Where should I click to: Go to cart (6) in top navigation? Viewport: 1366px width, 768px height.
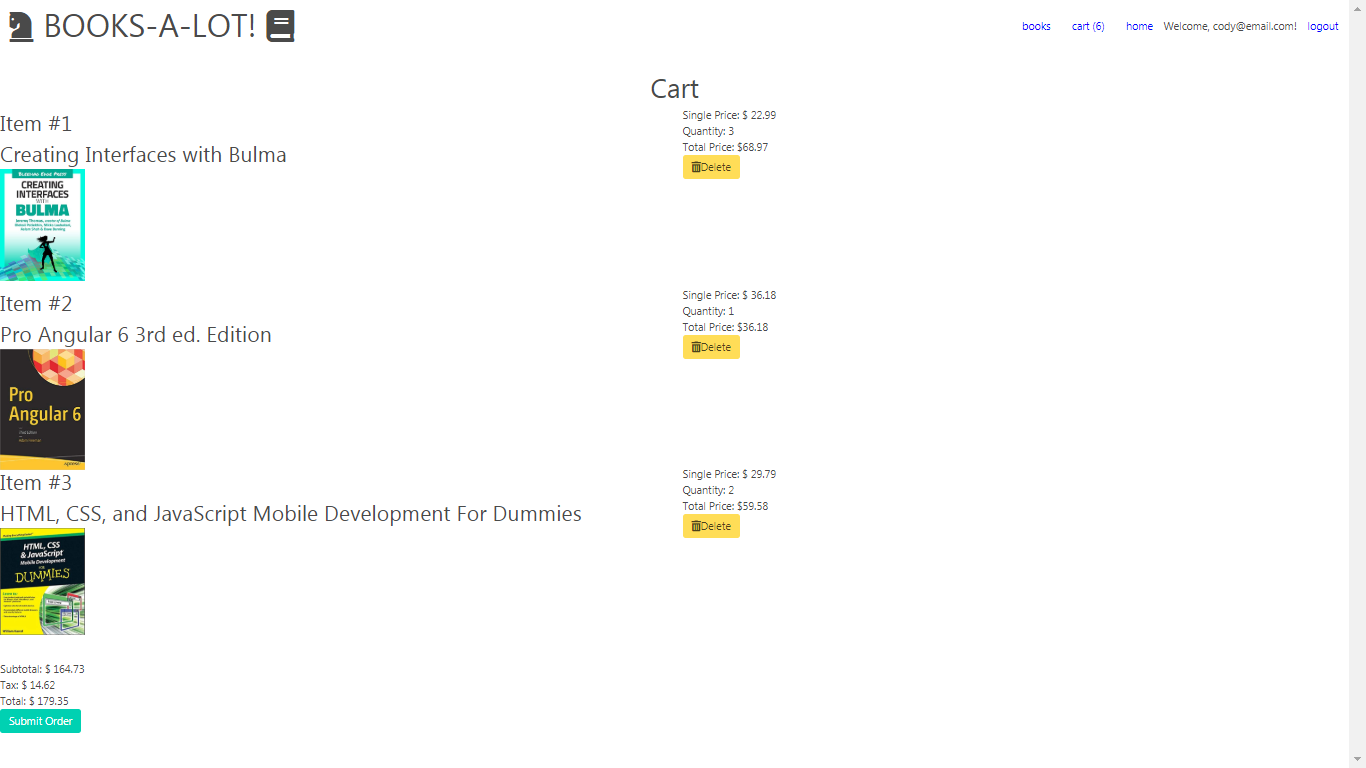[1088, 26]
